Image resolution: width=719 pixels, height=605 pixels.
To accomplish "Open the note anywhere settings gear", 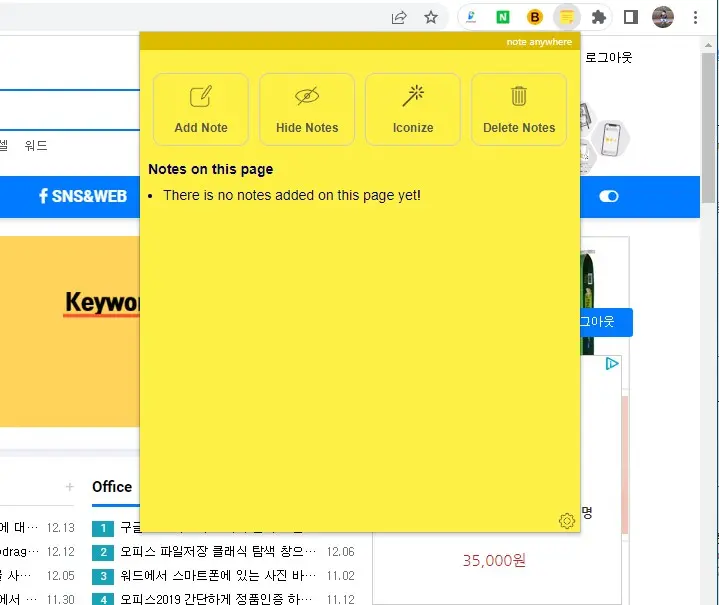I will pos(567,521).
